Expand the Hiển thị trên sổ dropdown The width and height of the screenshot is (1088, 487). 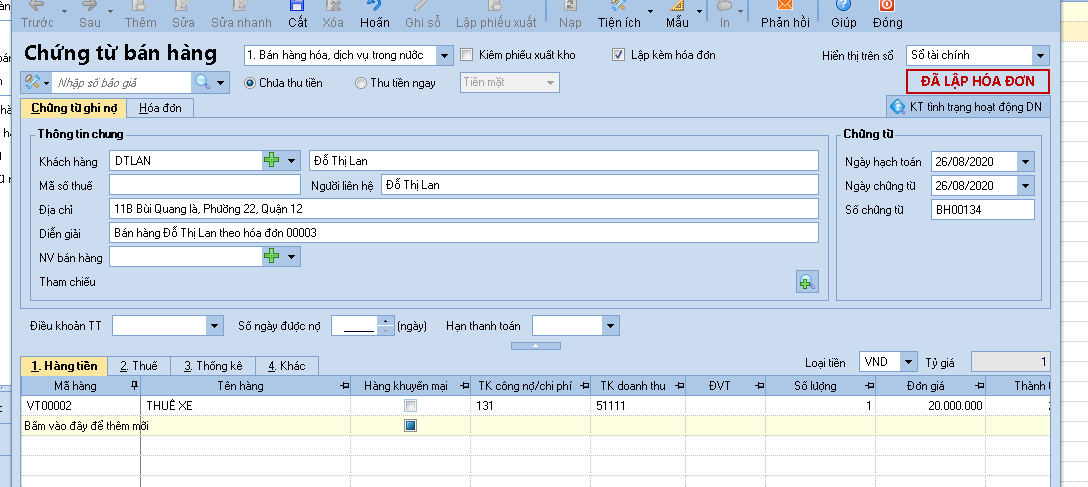tap(1040, 55)
